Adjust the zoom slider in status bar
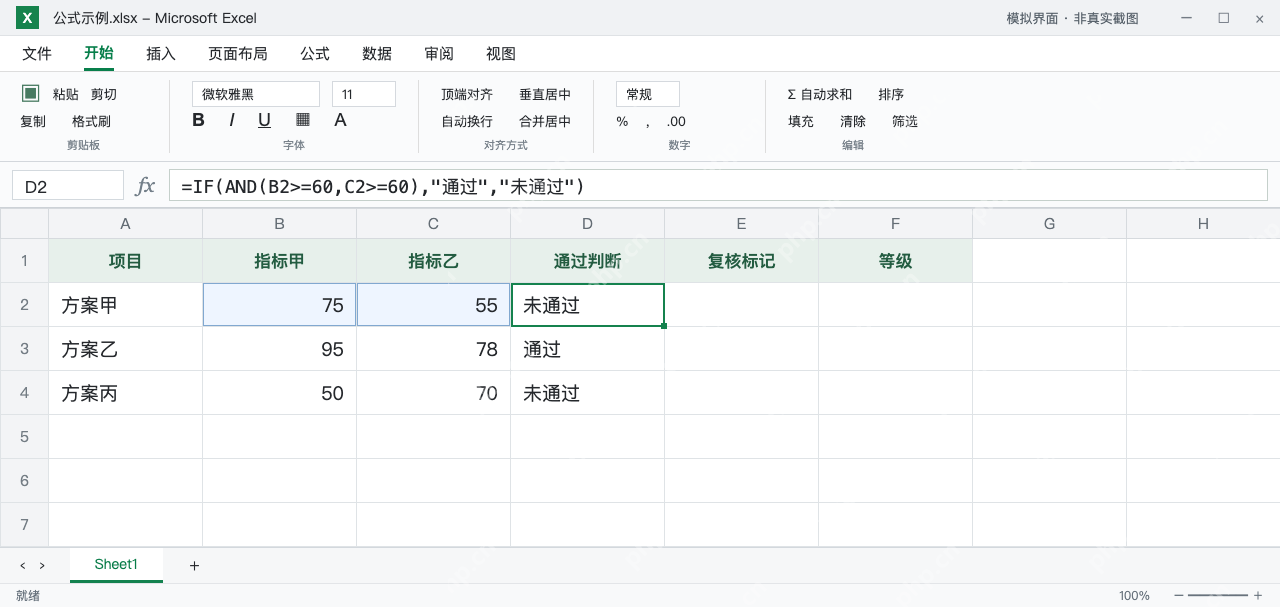 [x=1218, y=595]
